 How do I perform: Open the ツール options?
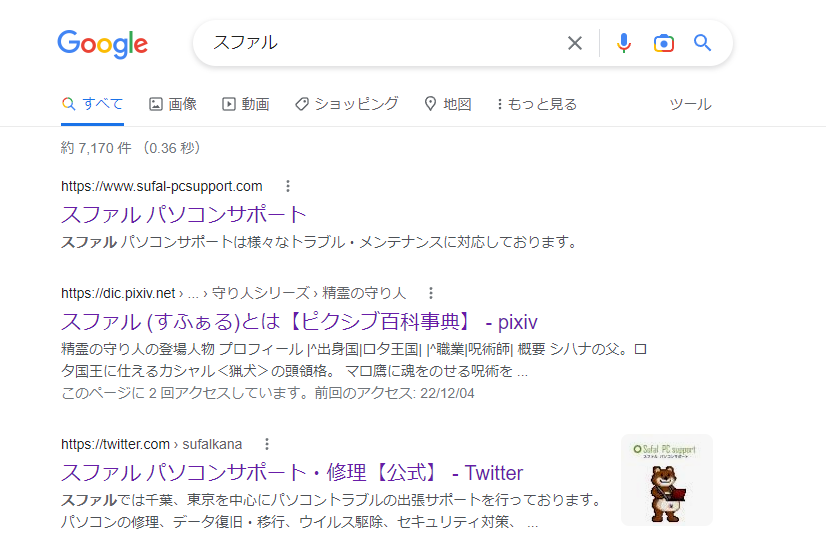pyautogui.click(x=690, y=104)
